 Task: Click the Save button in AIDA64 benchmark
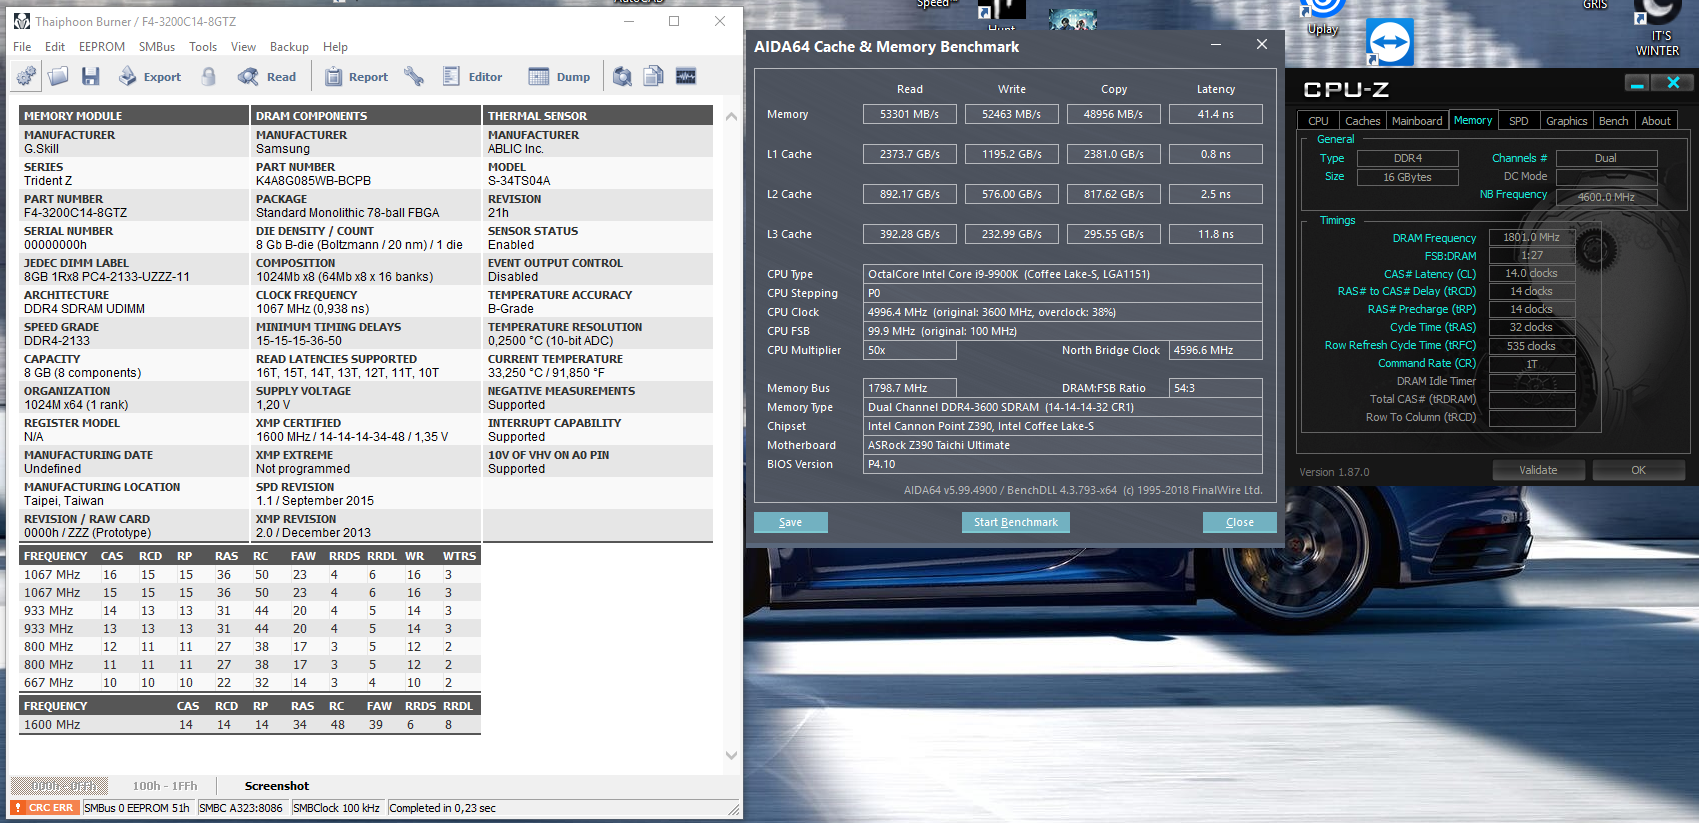pyautogui.click(x=790, y=522)
